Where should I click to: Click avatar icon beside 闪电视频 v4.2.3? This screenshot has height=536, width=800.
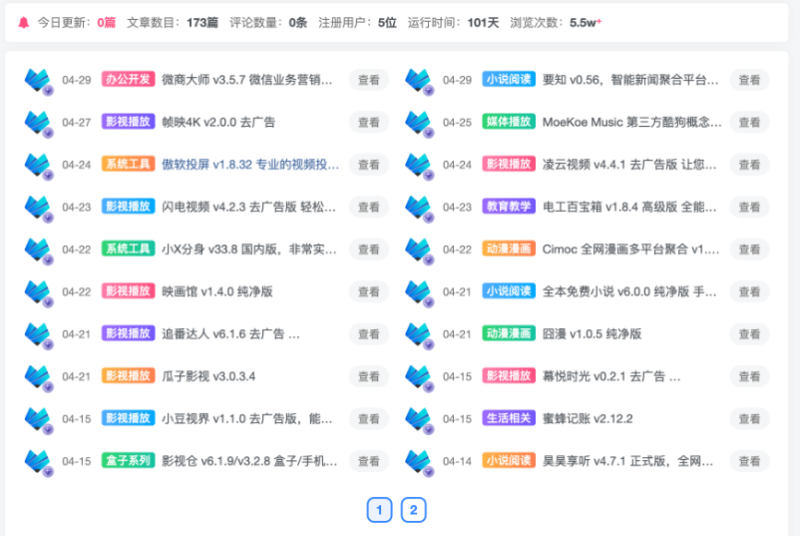[x=39, y=208]
